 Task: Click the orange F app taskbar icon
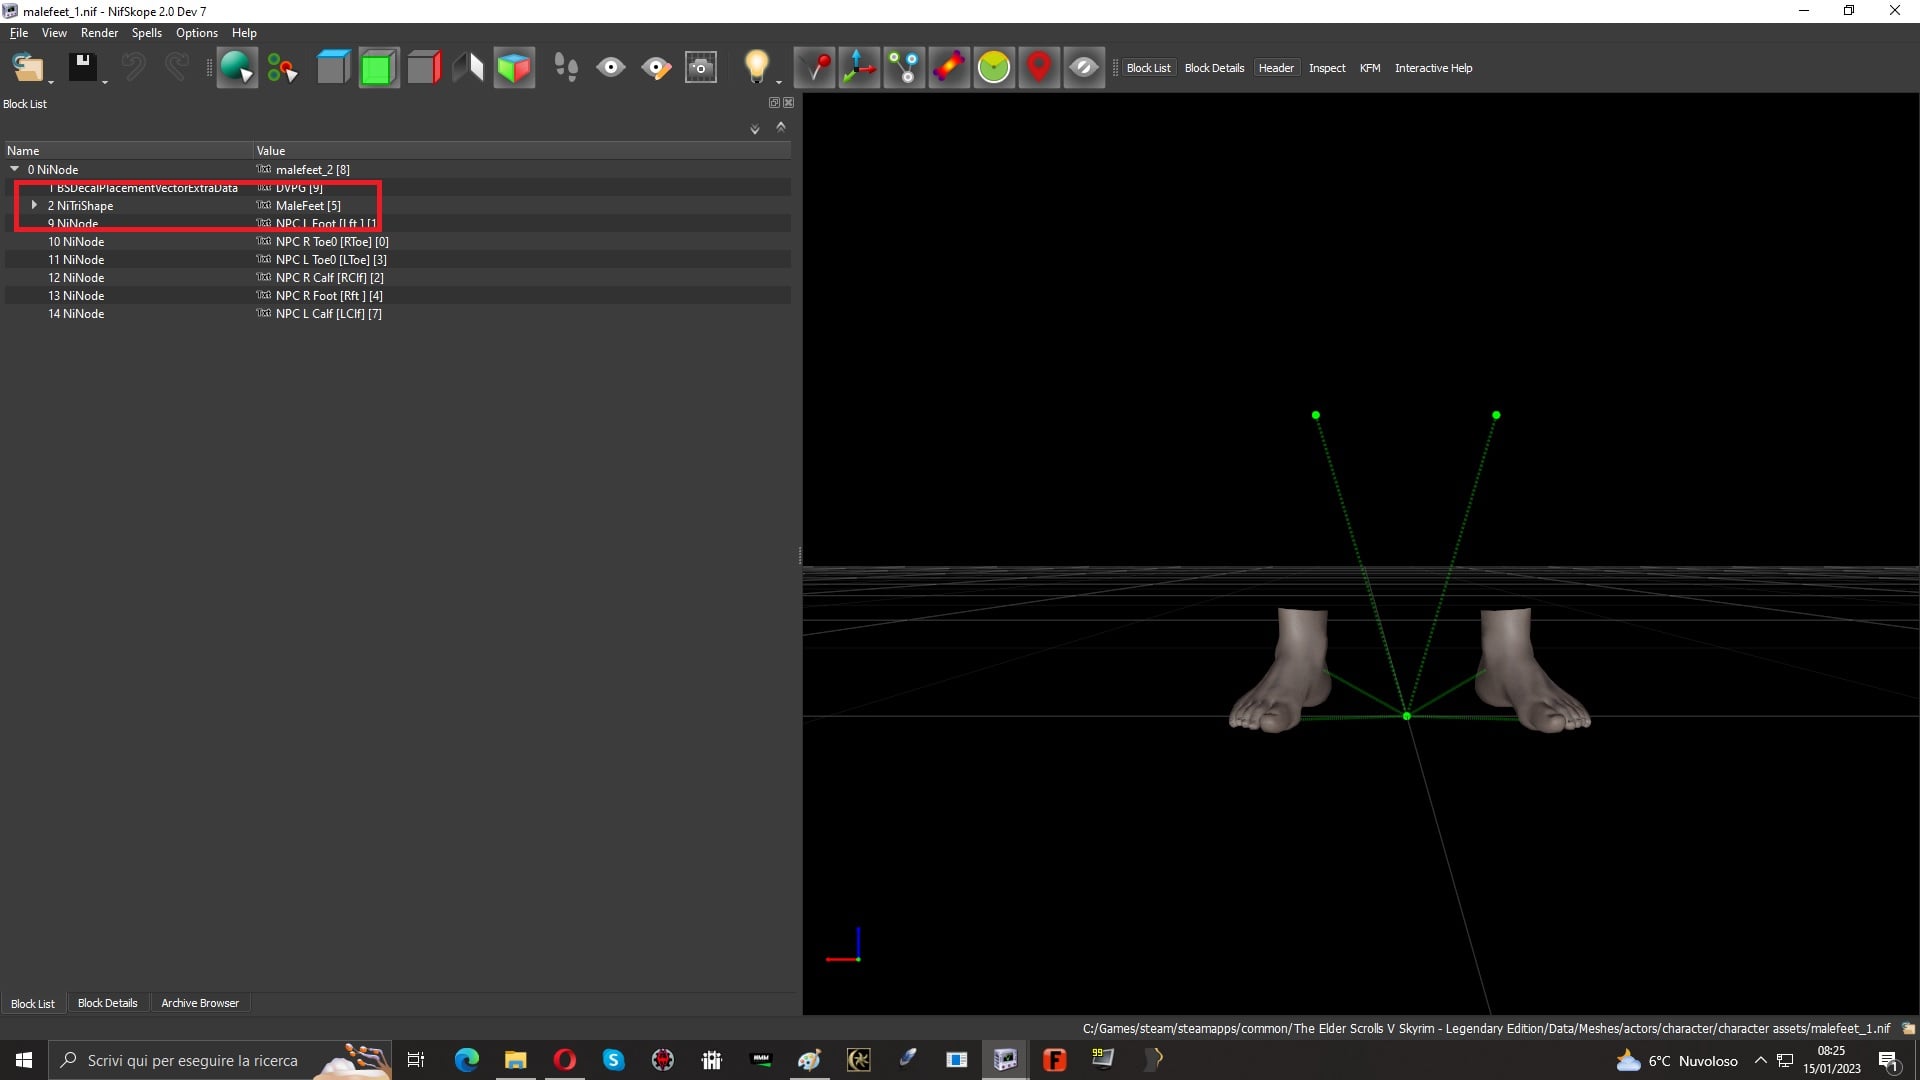1054,1060
